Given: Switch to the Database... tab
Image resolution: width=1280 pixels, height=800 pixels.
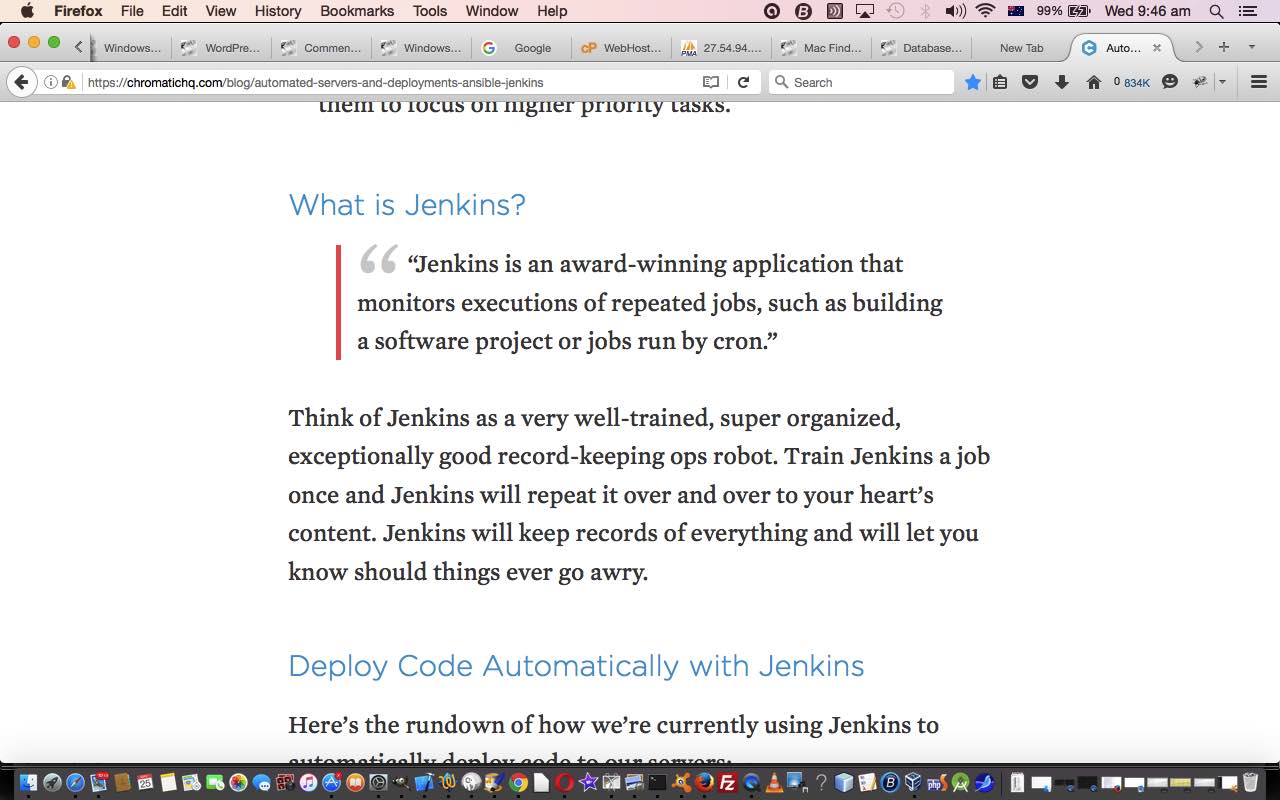Looking at the screenshot, I should pyautogui.click(x=921, y=47).
